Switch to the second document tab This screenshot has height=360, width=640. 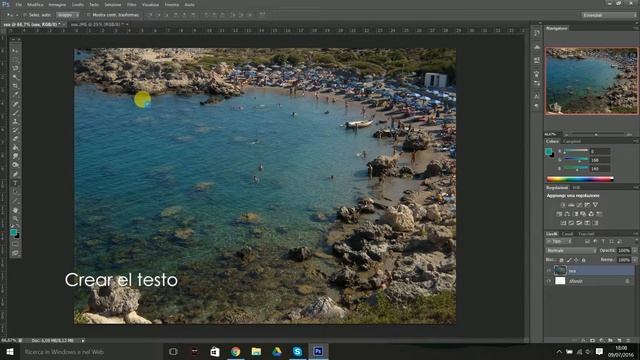pos(97,24)
